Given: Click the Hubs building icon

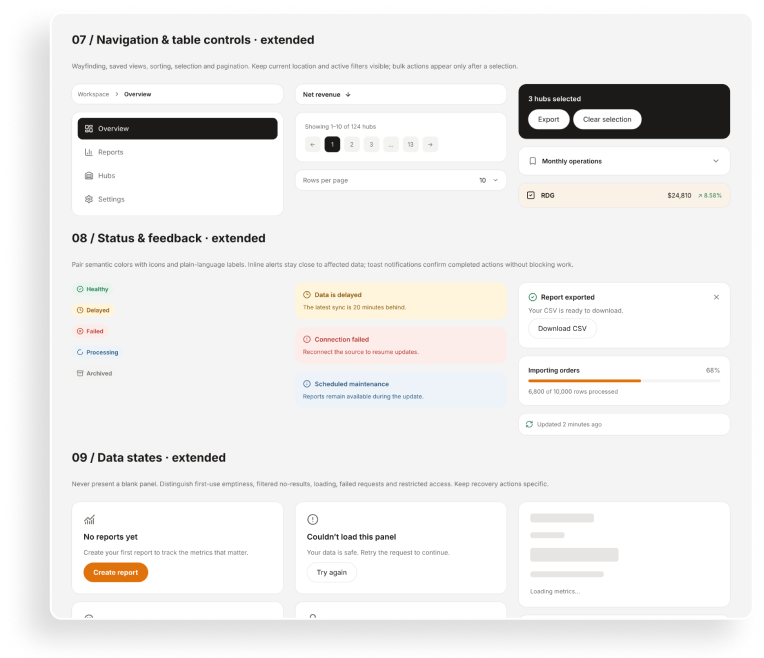Looking at the screenshot, I should point(89,175).
